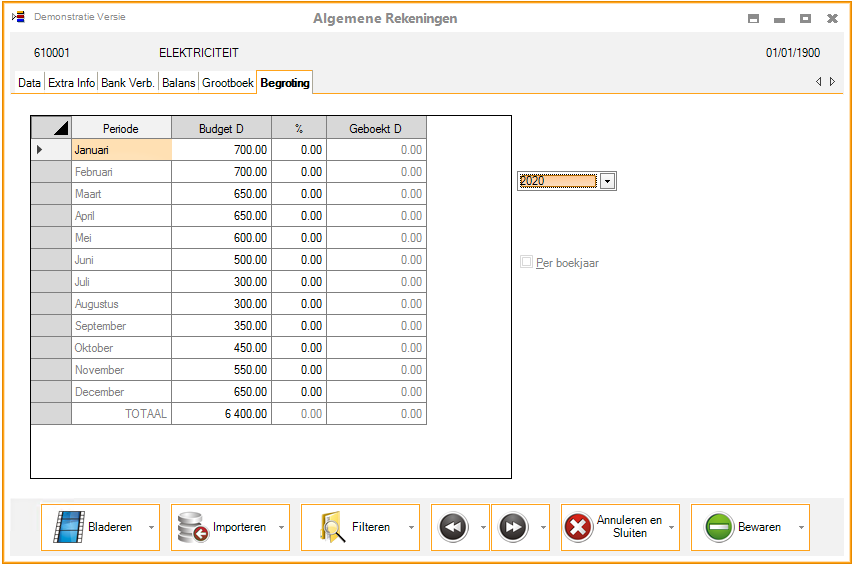Click the green Bewaren save icon
This screenshot has height=566, width=854.
click(718, 527)
